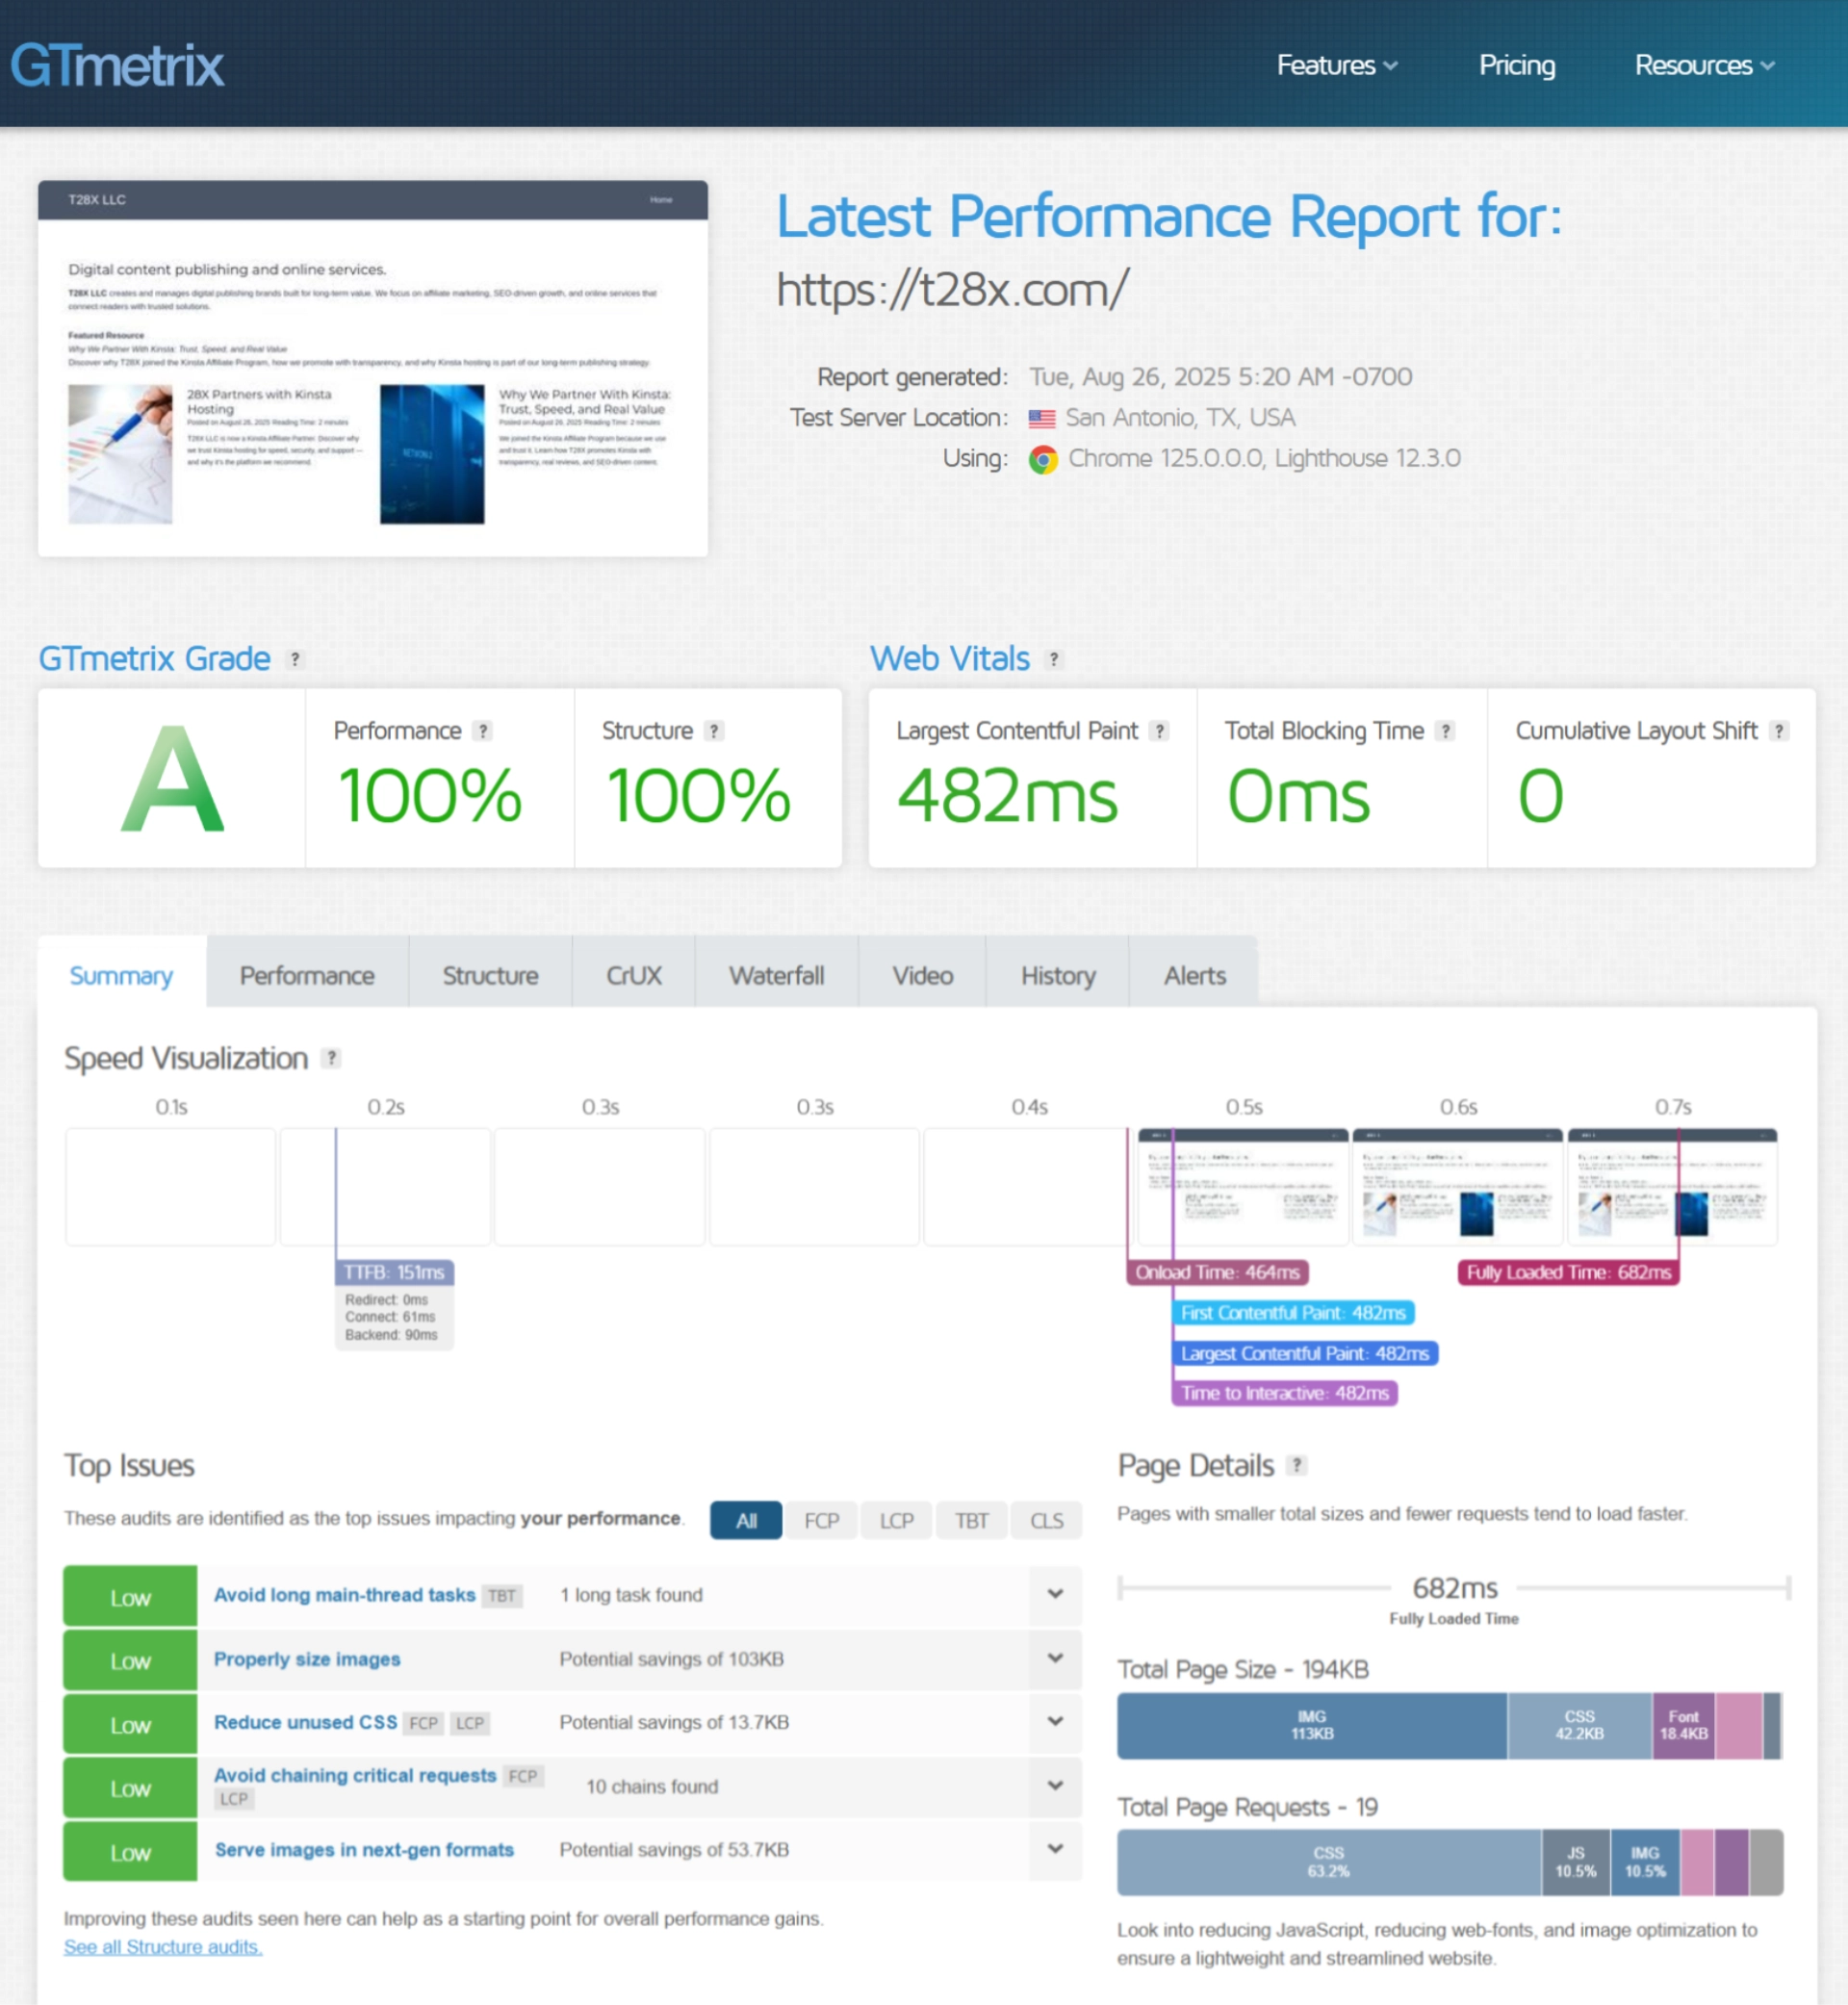Open Properly size images audit link
1848x2005 pixels.
point(307,1659)
